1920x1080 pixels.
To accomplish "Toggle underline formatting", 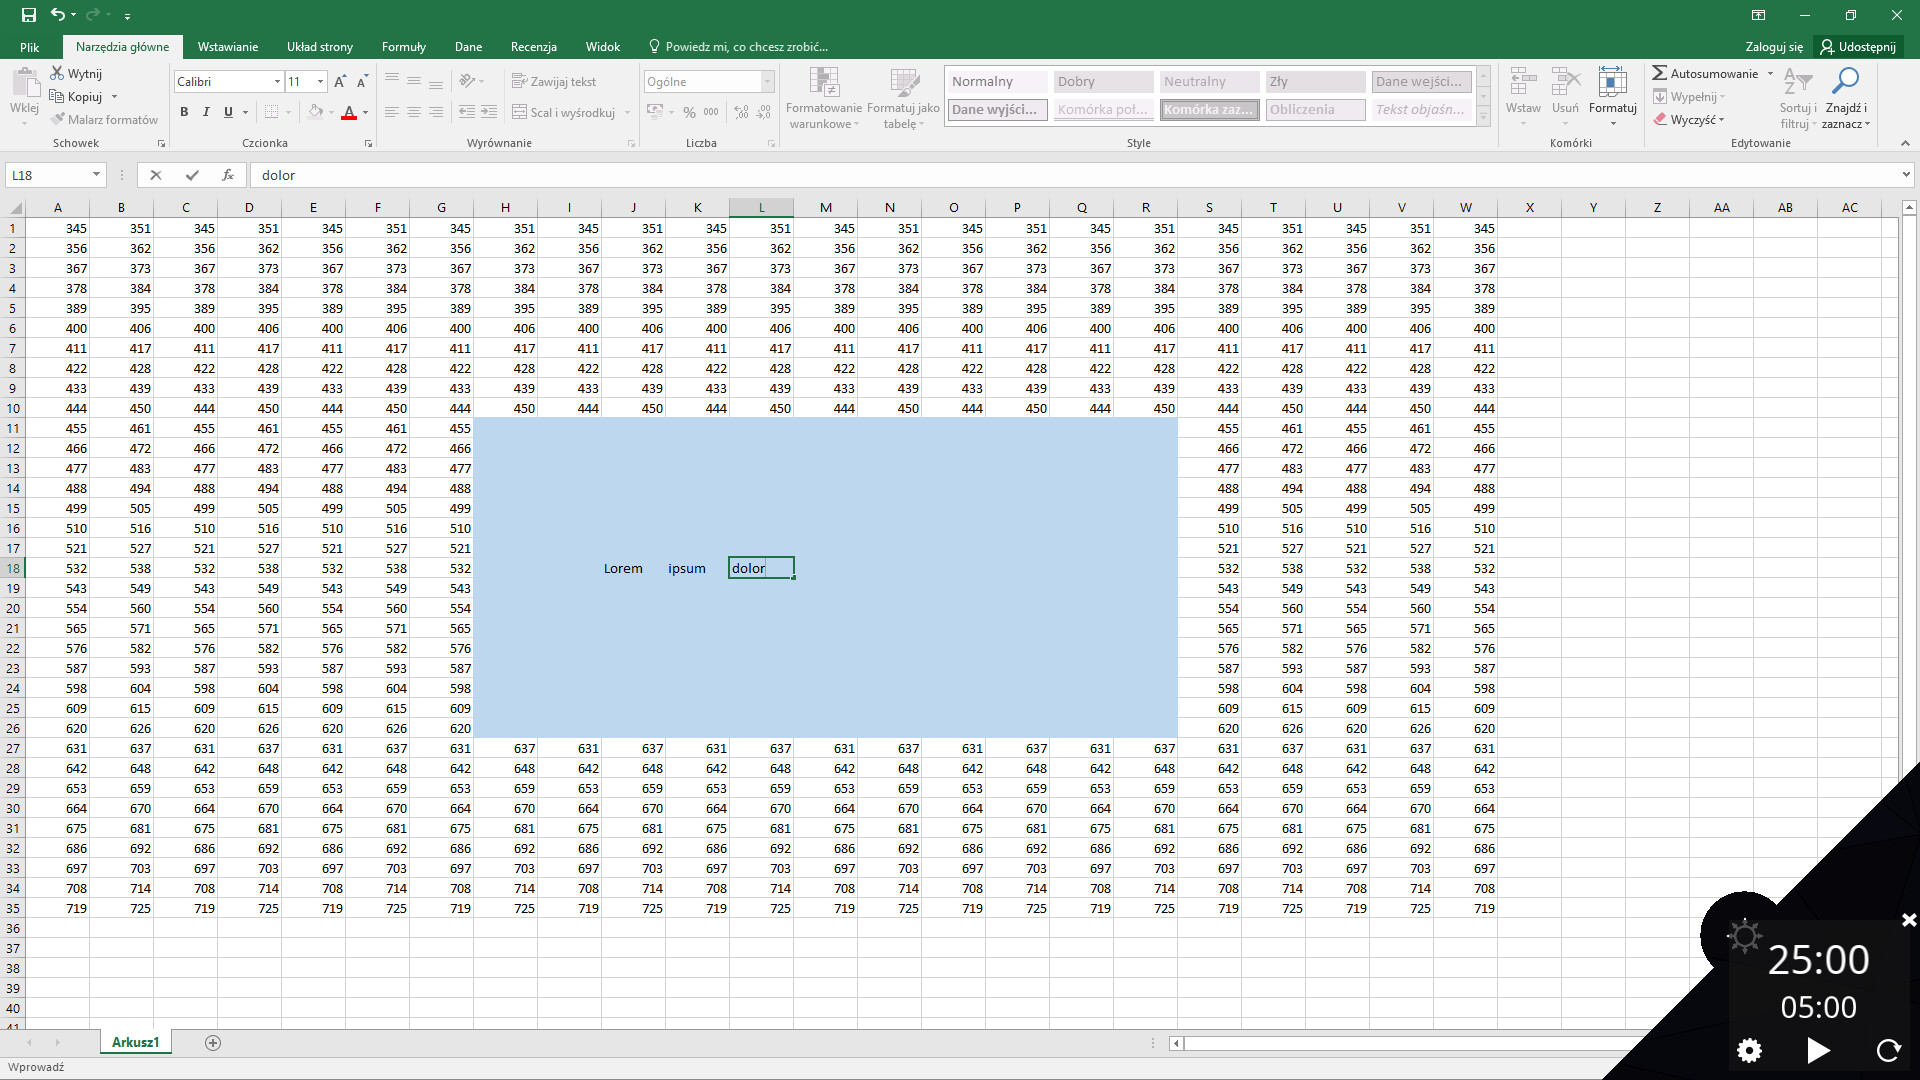I will click(228, 112).
